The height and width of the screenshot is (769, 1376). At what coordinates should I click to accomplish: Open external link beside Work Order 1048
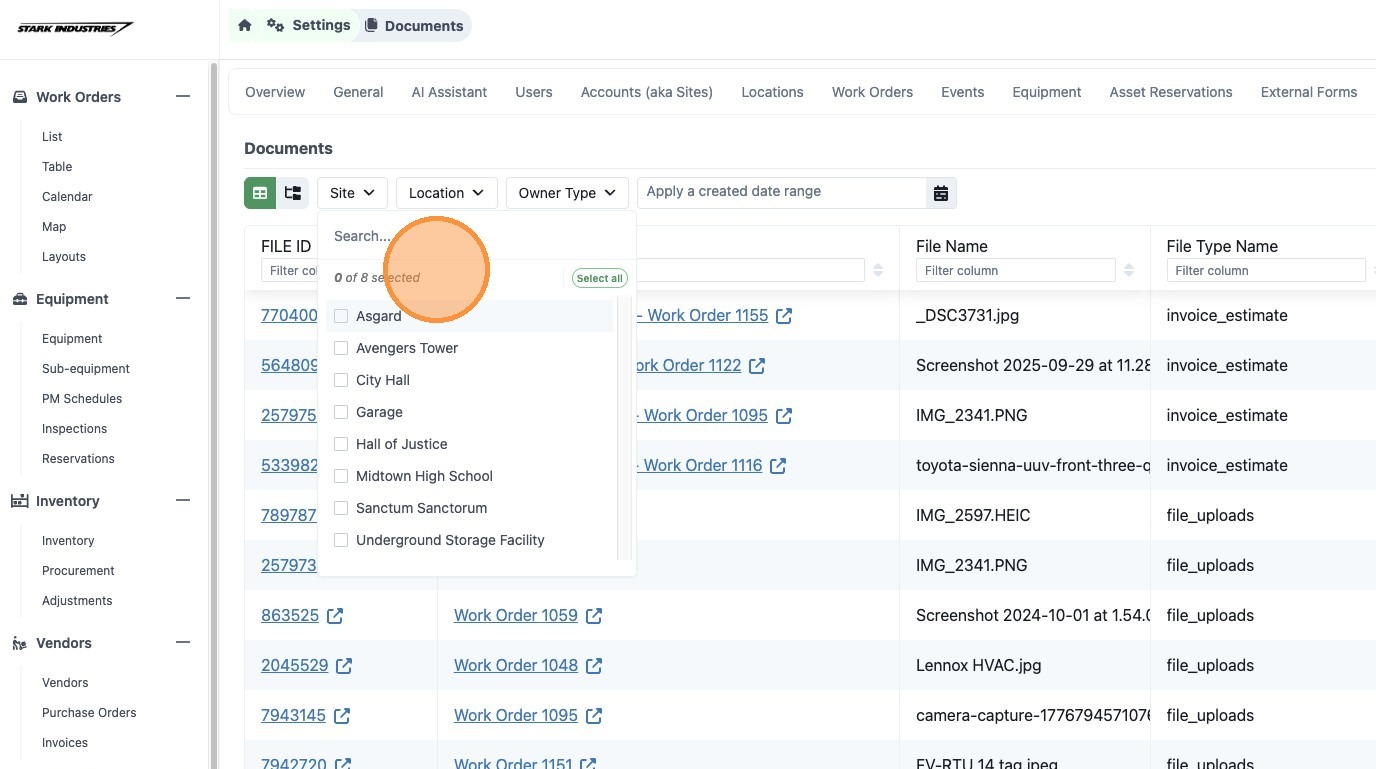(594, 666)
